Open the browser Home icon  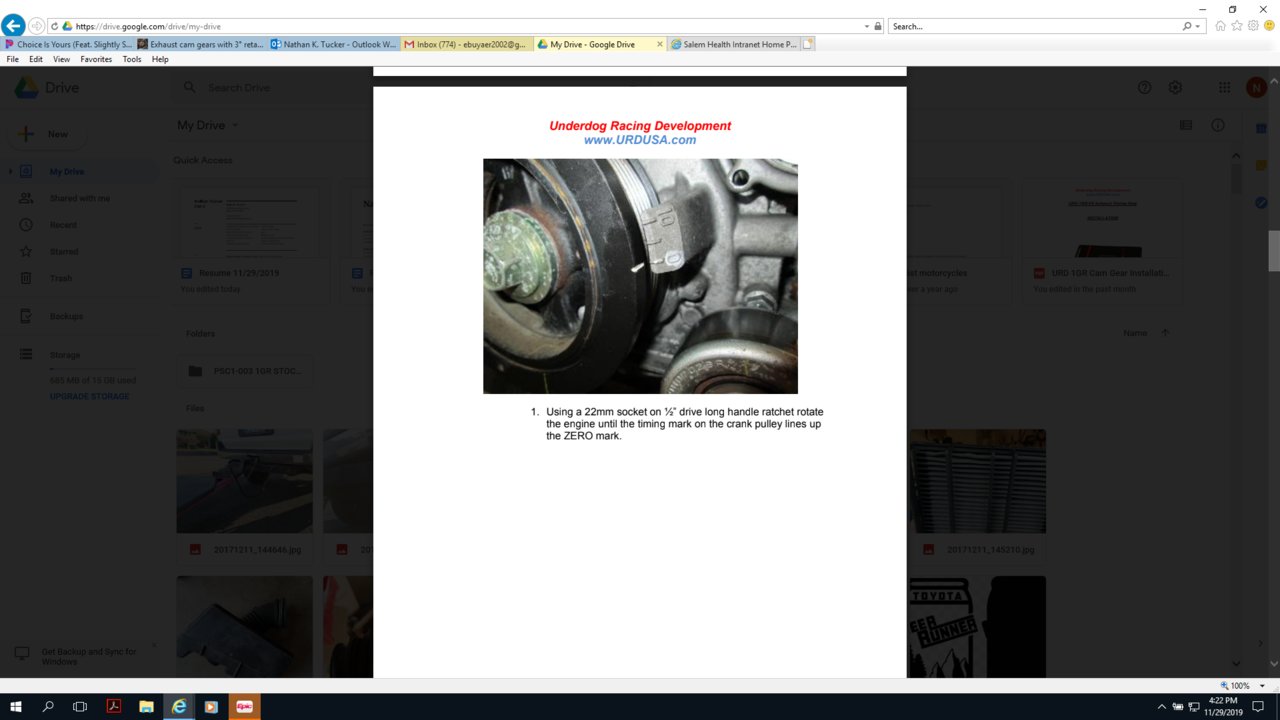tap(1220, 26)
